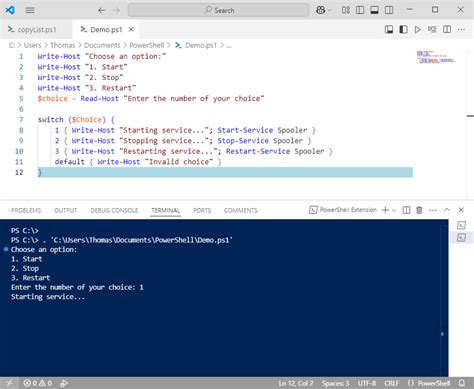
Task: Close the Demo.ps1 tab
Action: [x=131, y=29]
